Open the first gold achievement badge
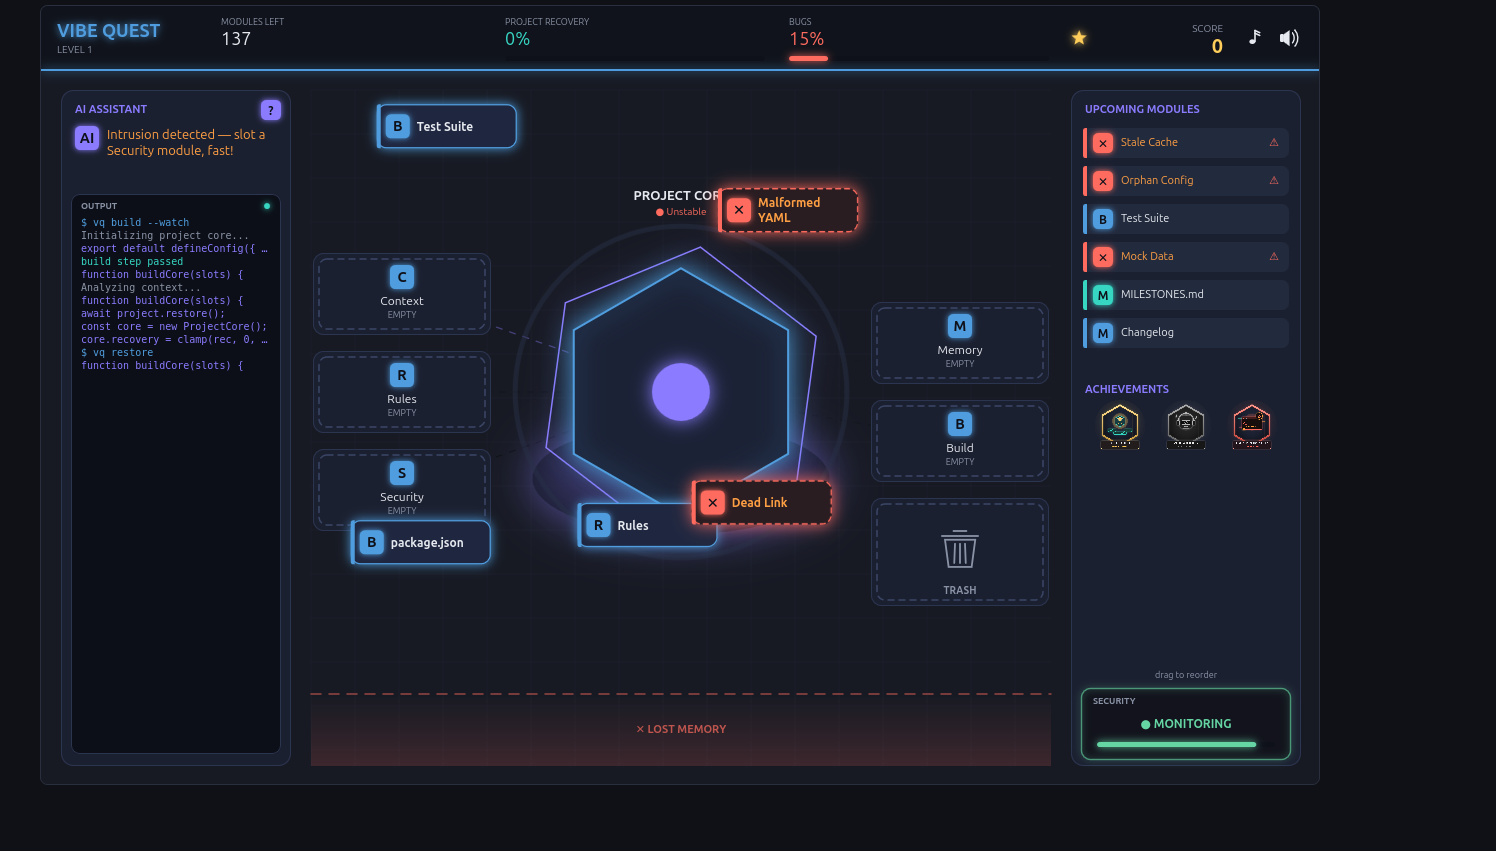Screen dimensions: 1496x851 1120,427
